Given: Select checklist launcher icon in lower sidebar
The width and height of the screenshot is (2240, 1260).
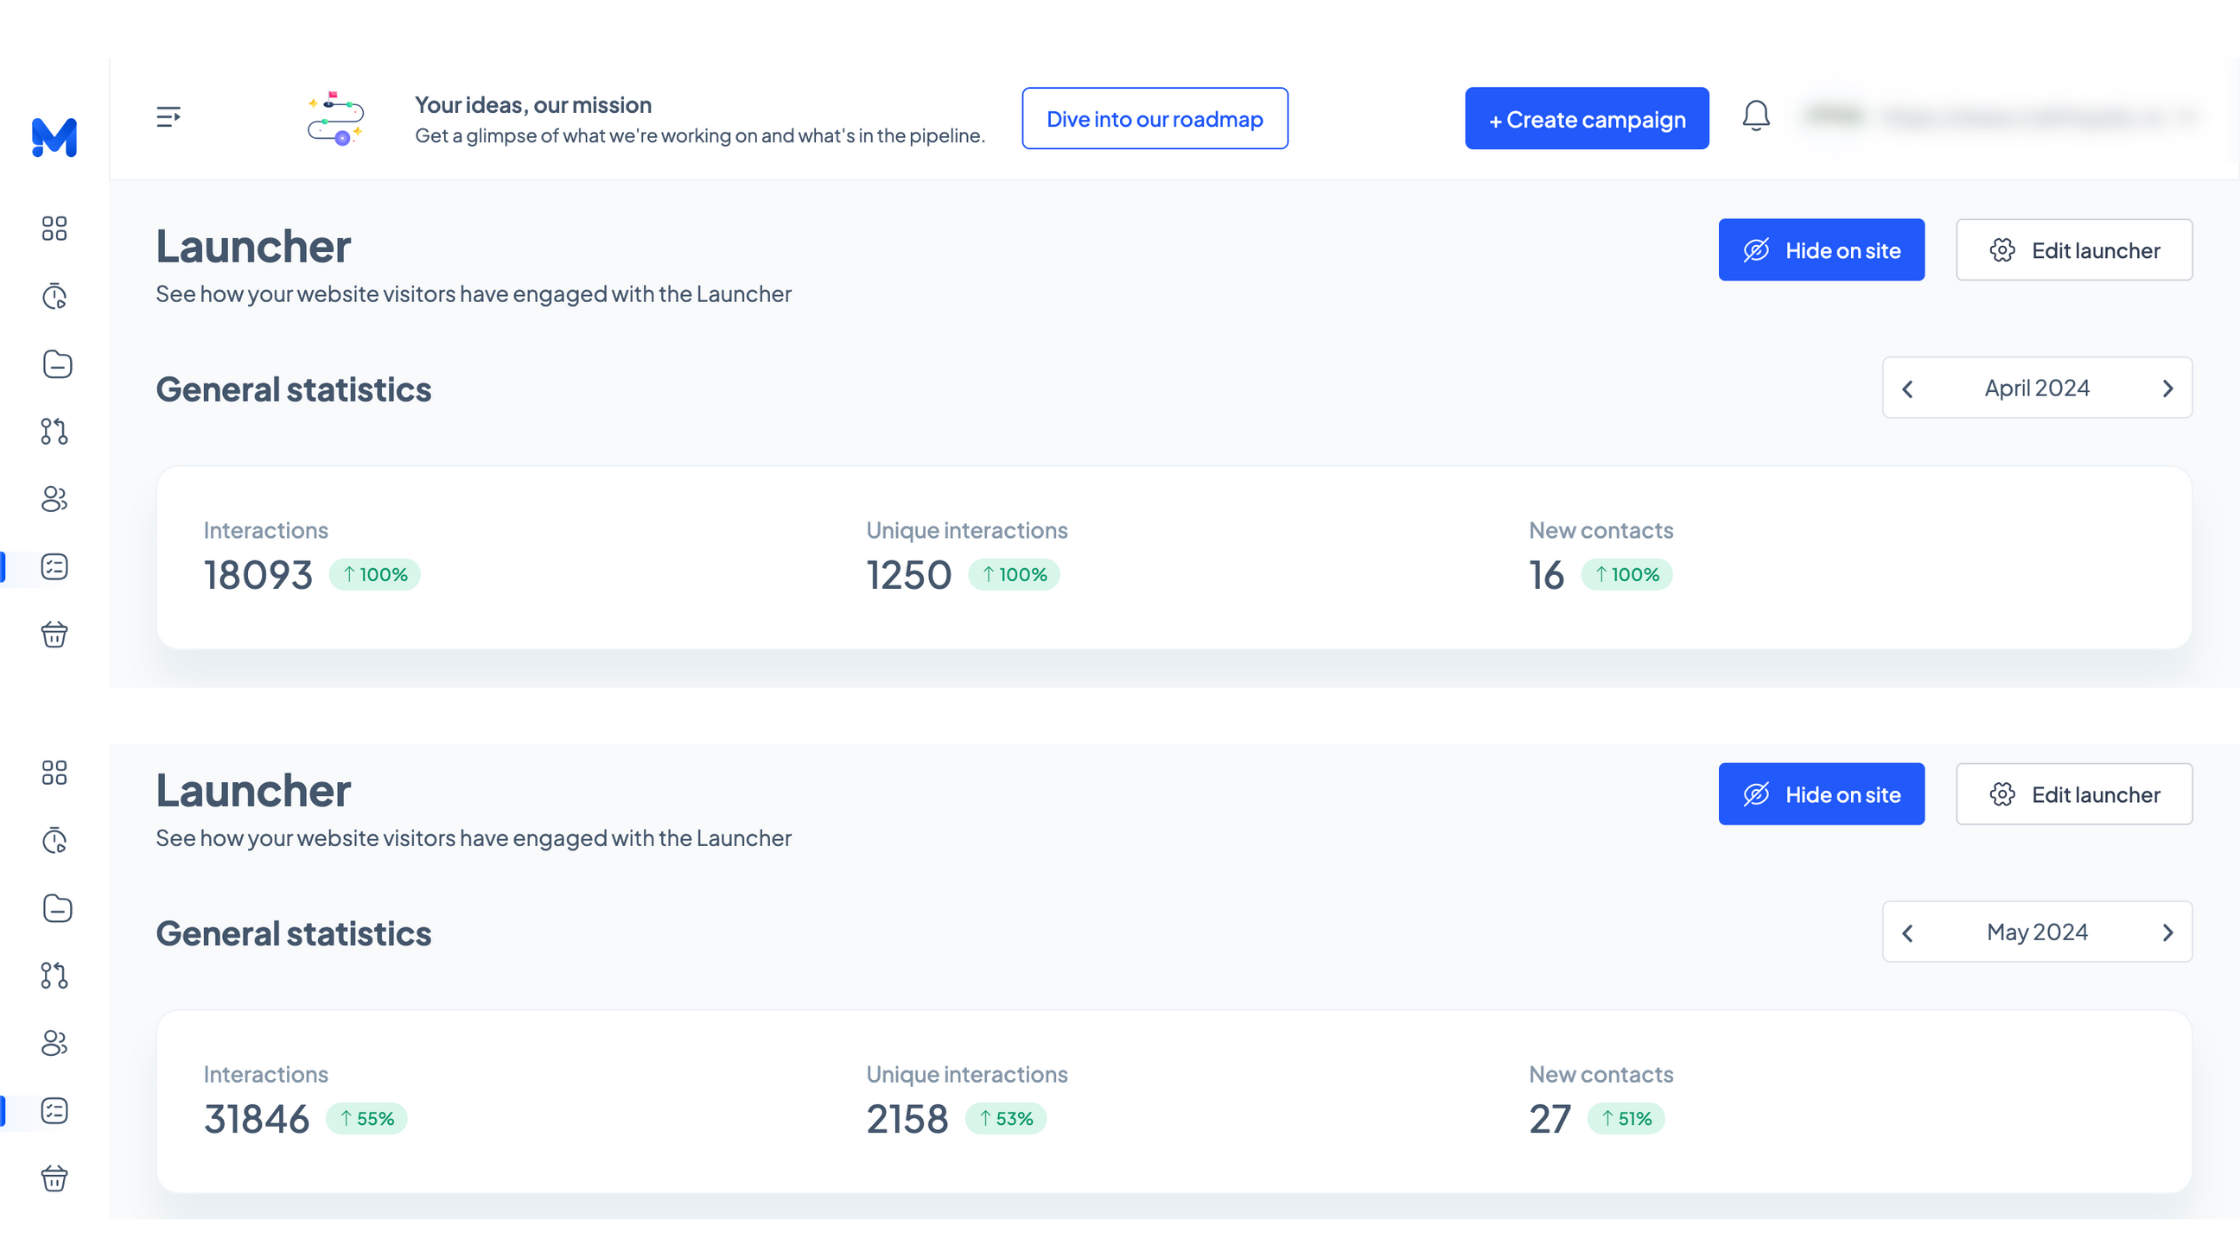Looking at the screenshot, I should [x=54, y=1111].
